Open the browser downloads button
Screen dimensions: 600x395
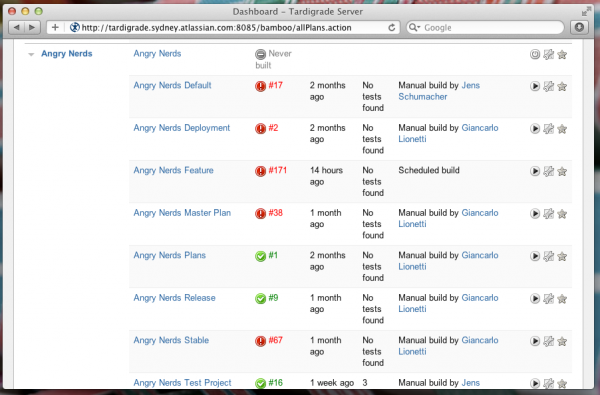point(579,27)
